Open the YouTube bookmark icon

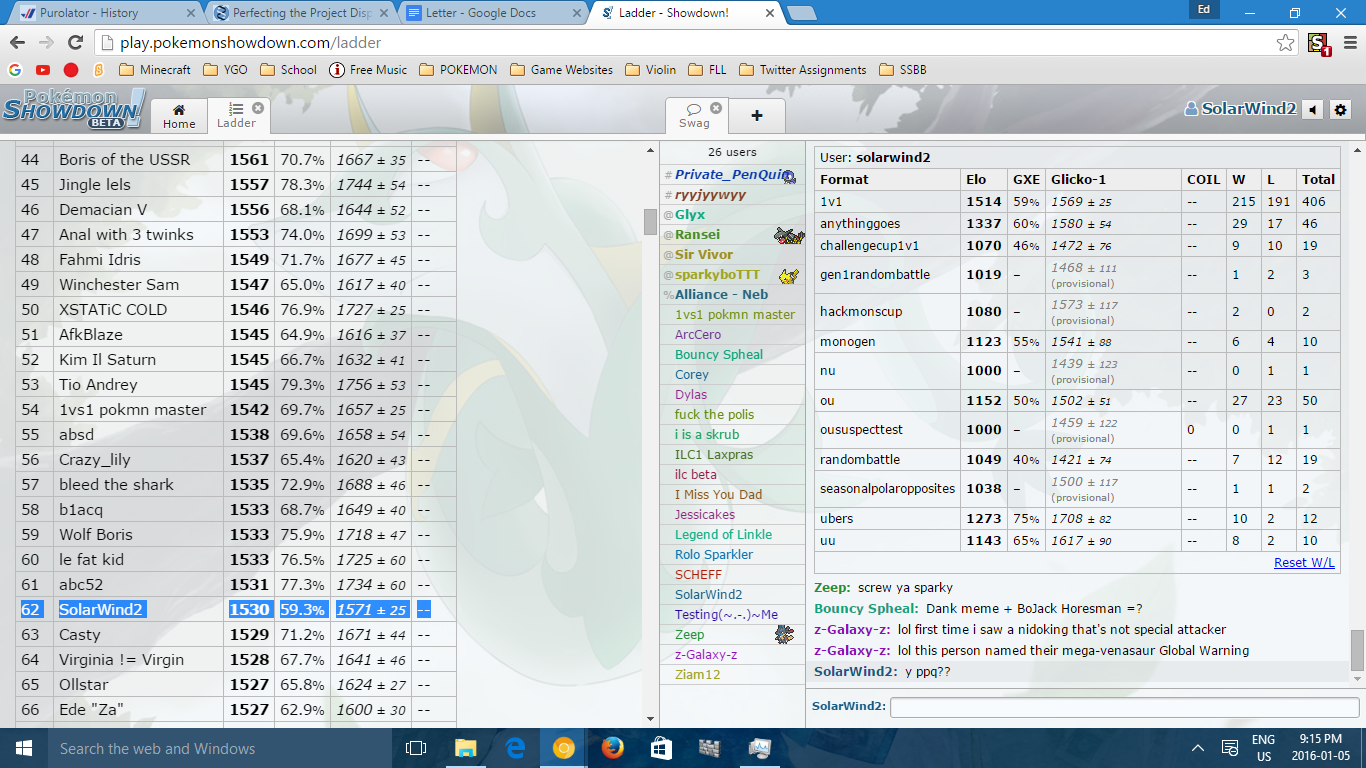pyautogui.click(x=43, y=70)
